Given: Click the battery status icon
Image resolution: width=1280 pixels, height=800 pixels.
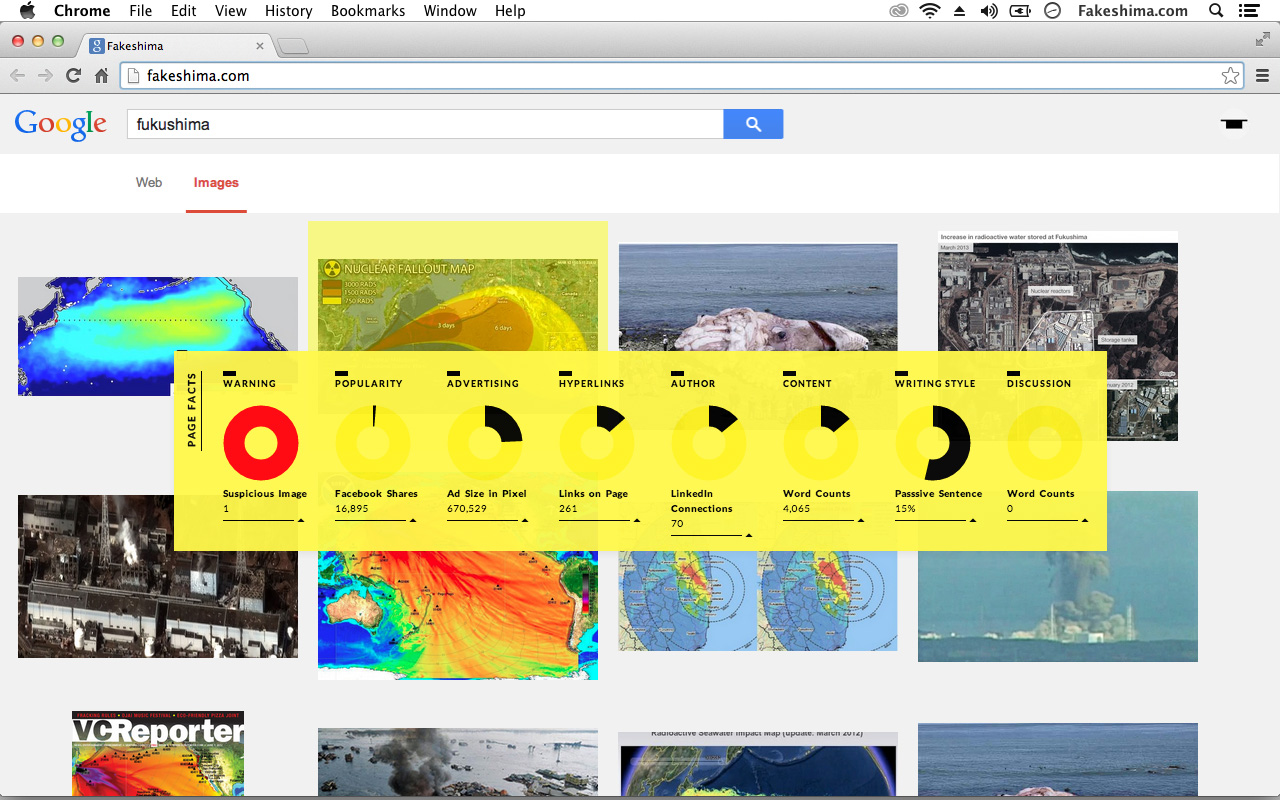Looking at the screenshot, I should point(1020,11).
